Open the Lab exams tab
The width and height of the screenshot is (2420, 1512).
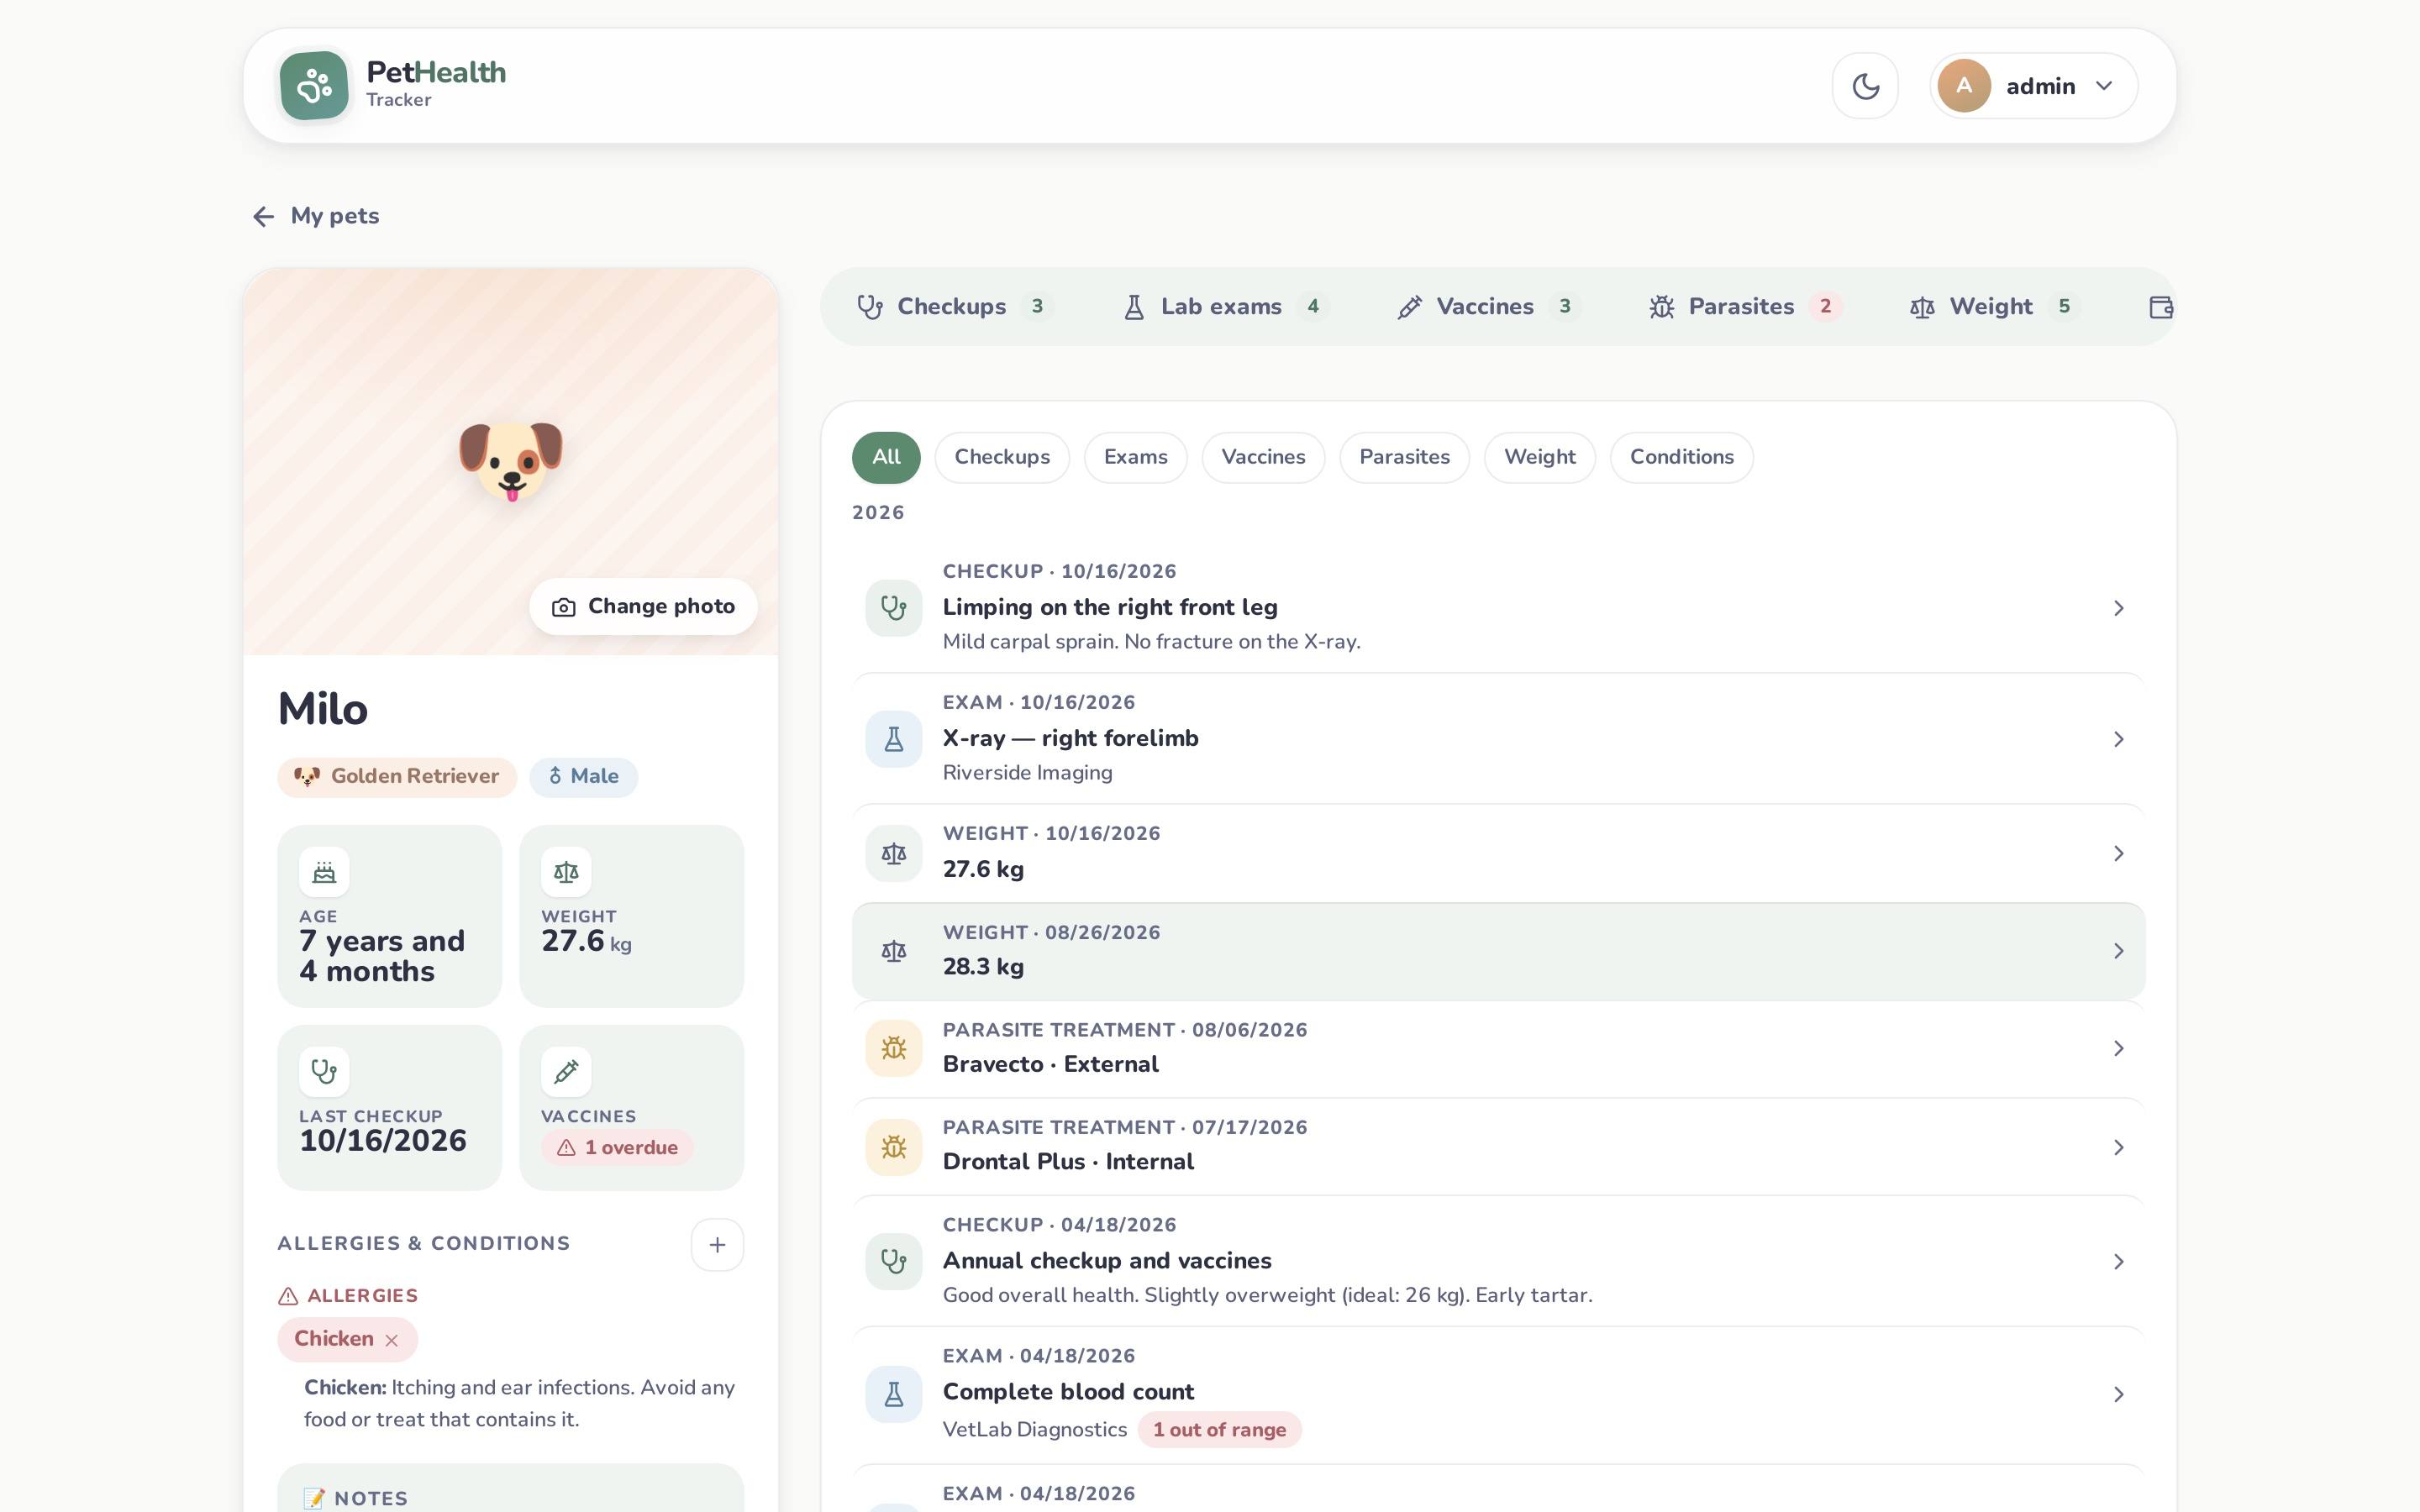point(1226,307)
